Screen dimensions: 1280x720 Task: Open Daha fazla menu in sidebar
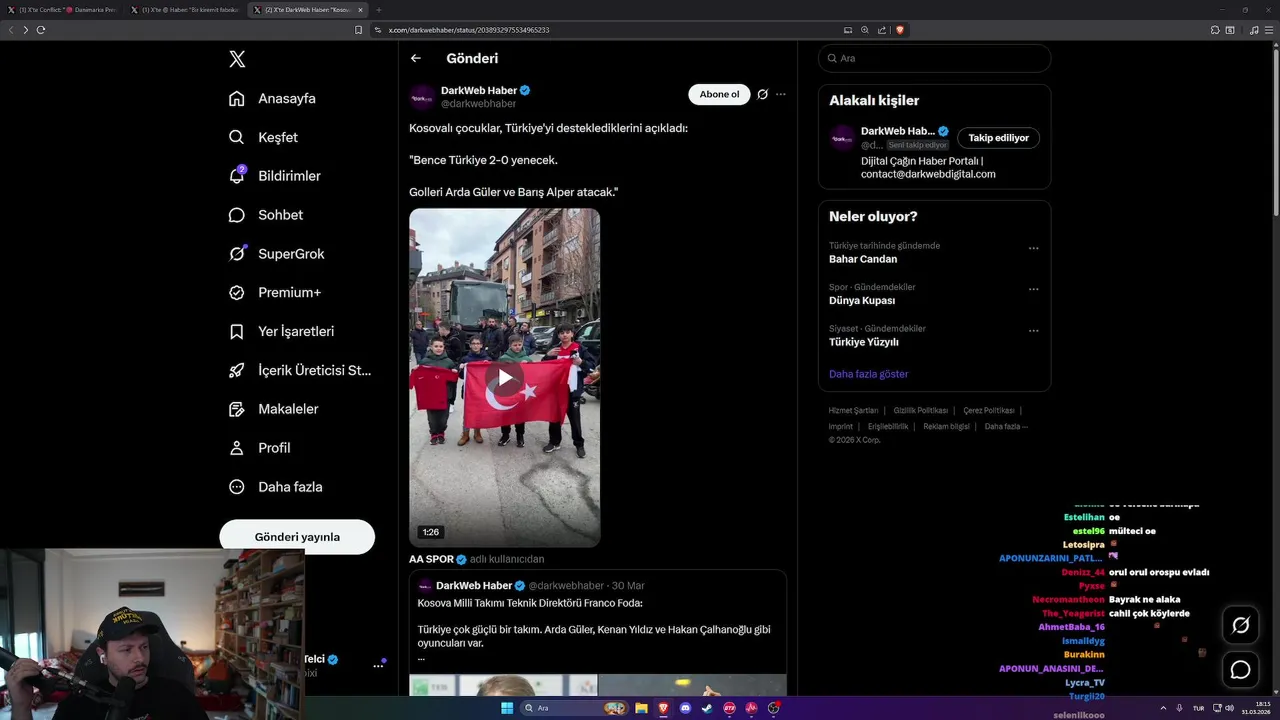tap(276, 487)
